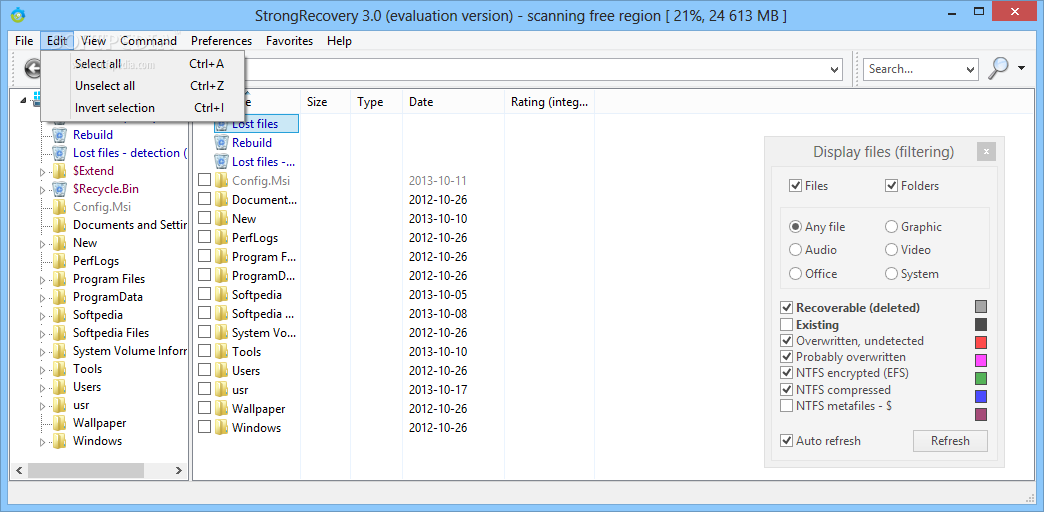Click the back arrow toolbar icon
Viewport: 1044px width, 512px height.
point(32,68)
